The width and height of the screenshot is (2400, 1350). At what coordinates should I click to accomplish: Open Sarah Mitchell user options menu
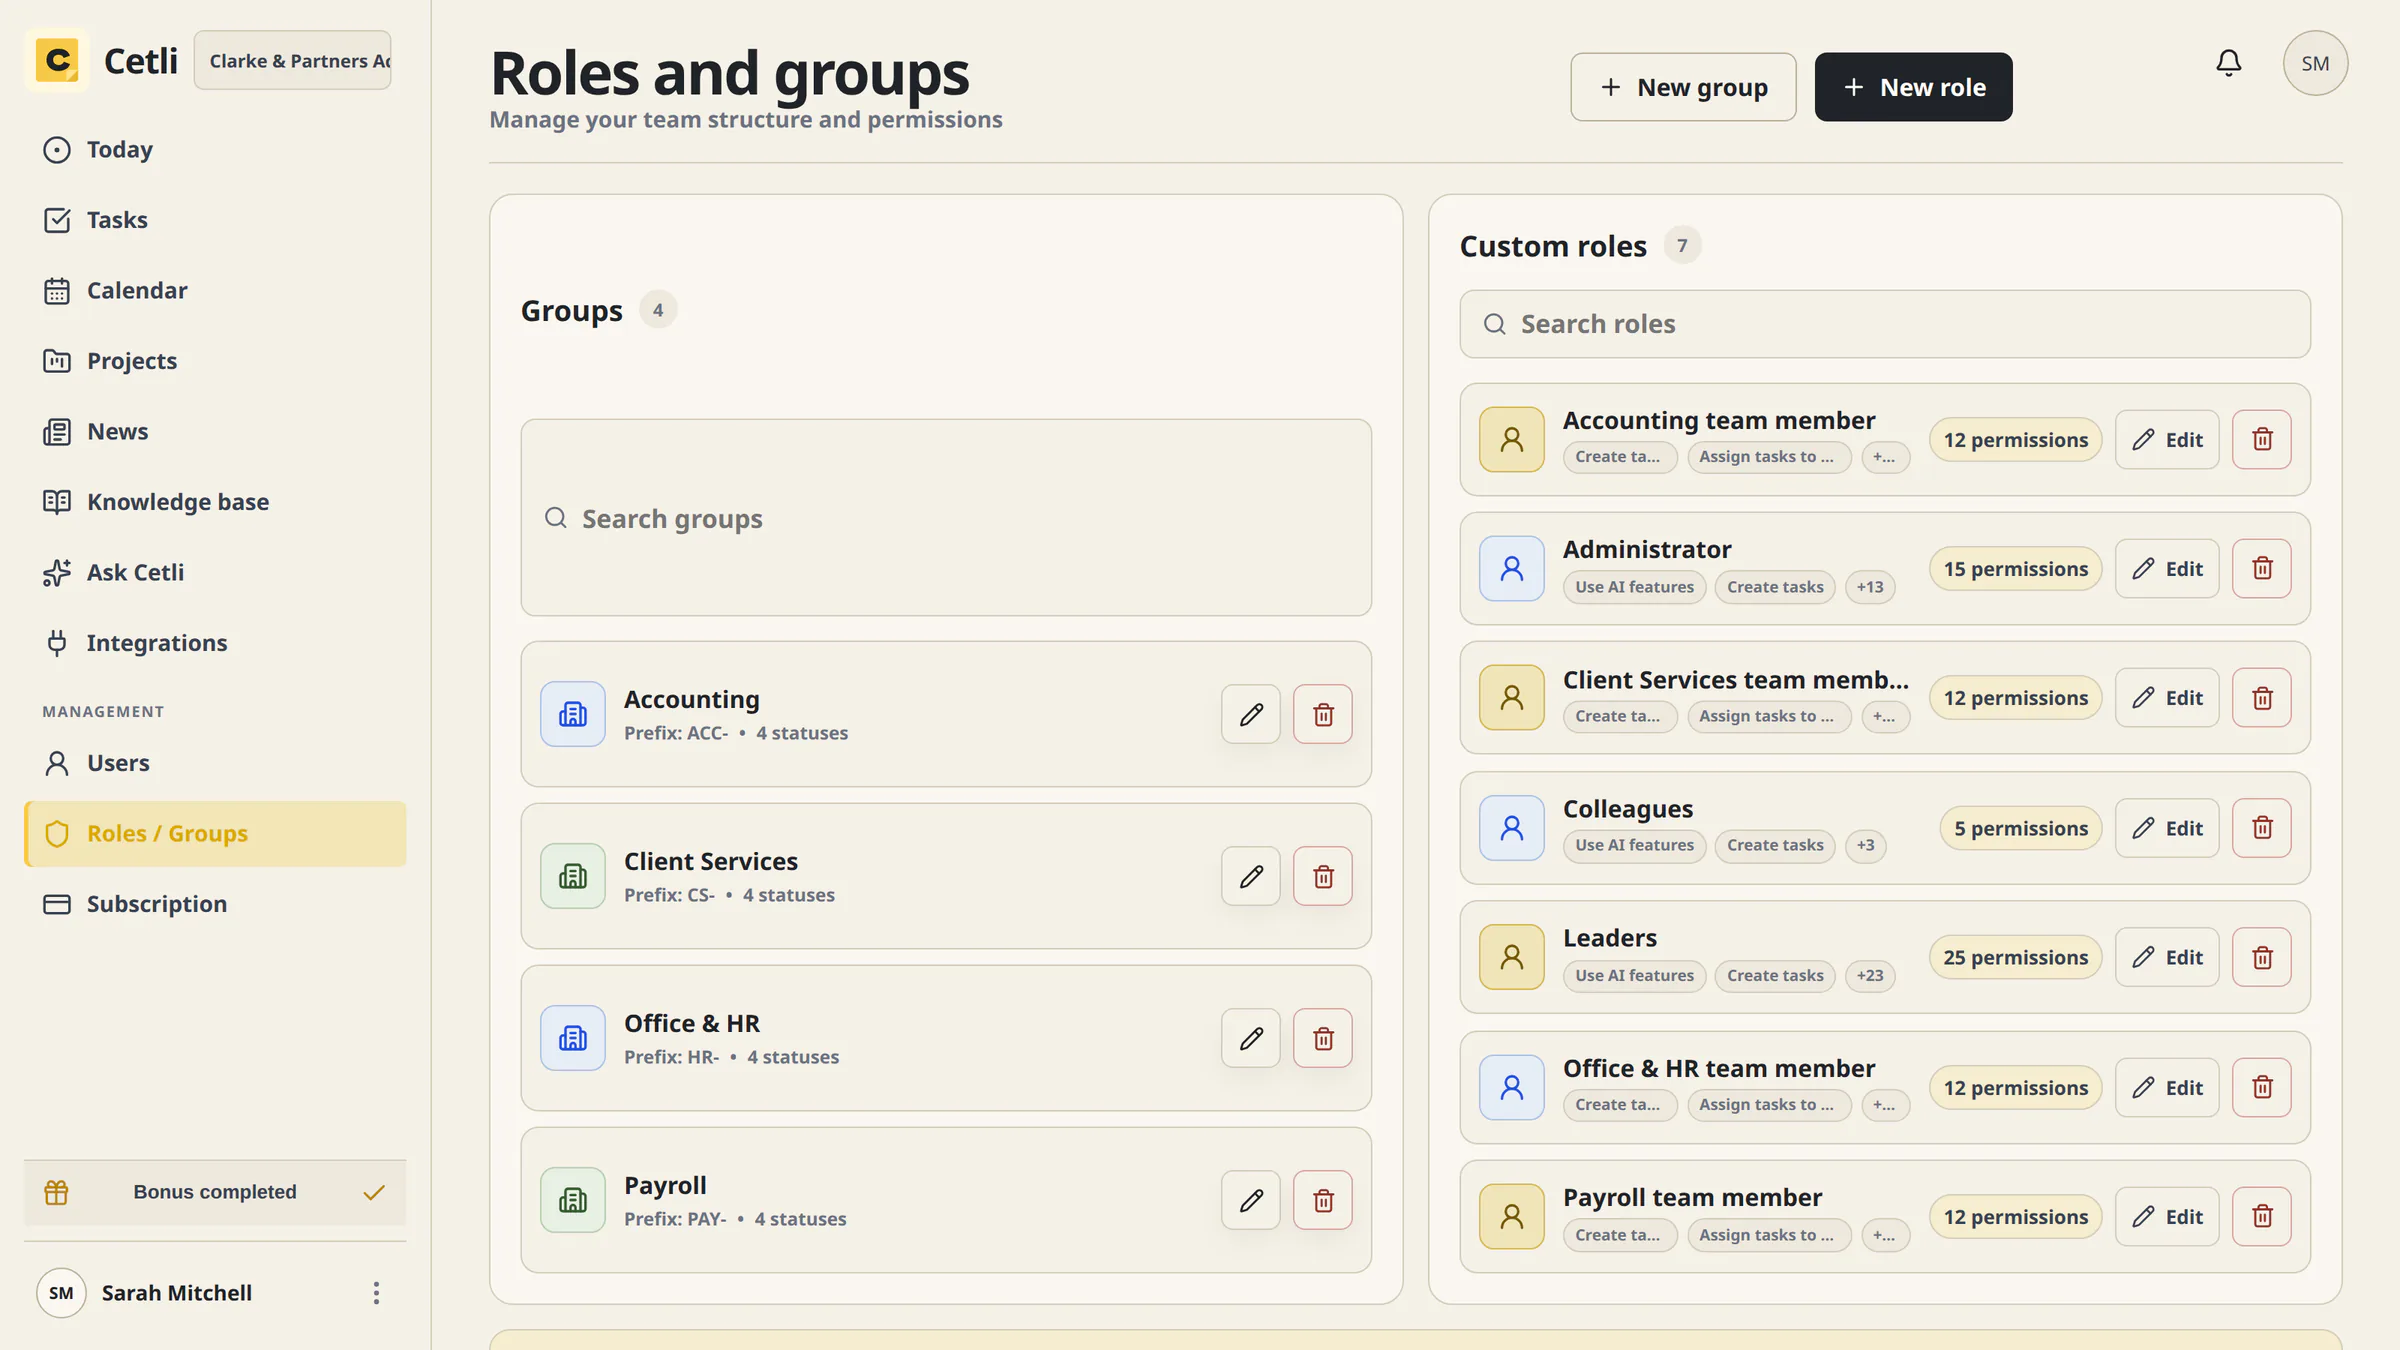point(376,1293)
